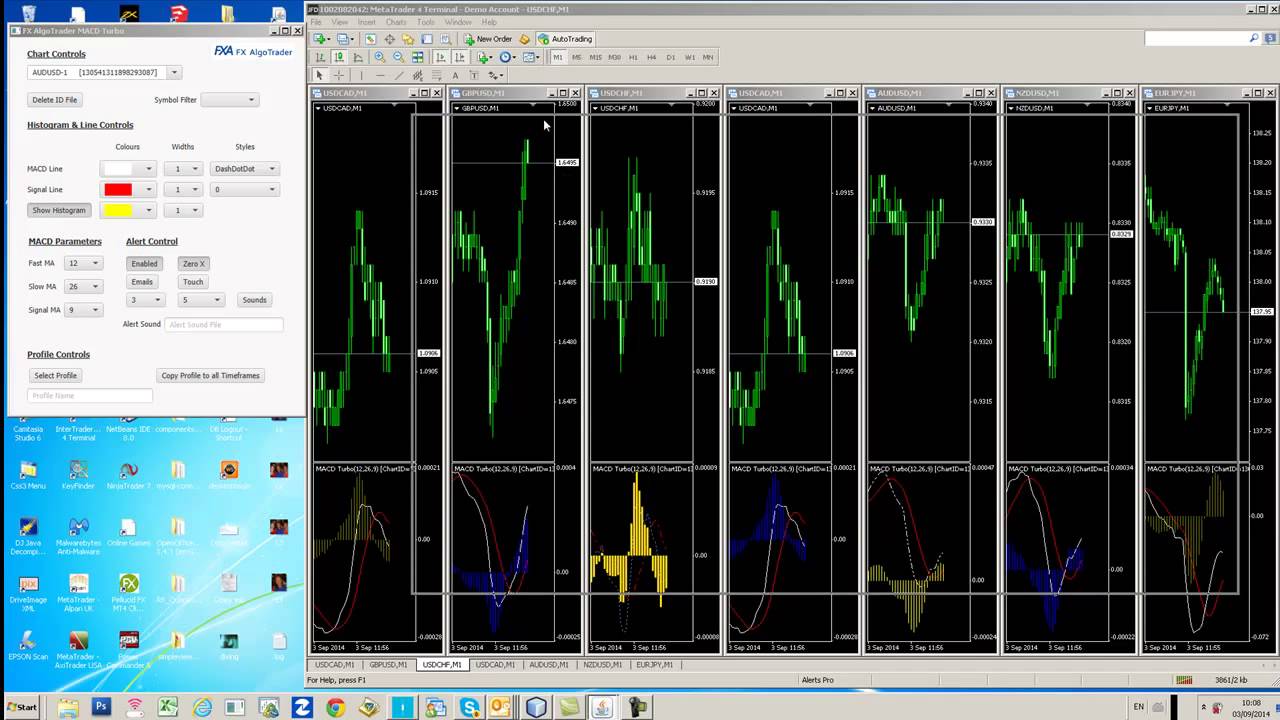Open the Signal MA value dropdown

(x=83, y=310)
